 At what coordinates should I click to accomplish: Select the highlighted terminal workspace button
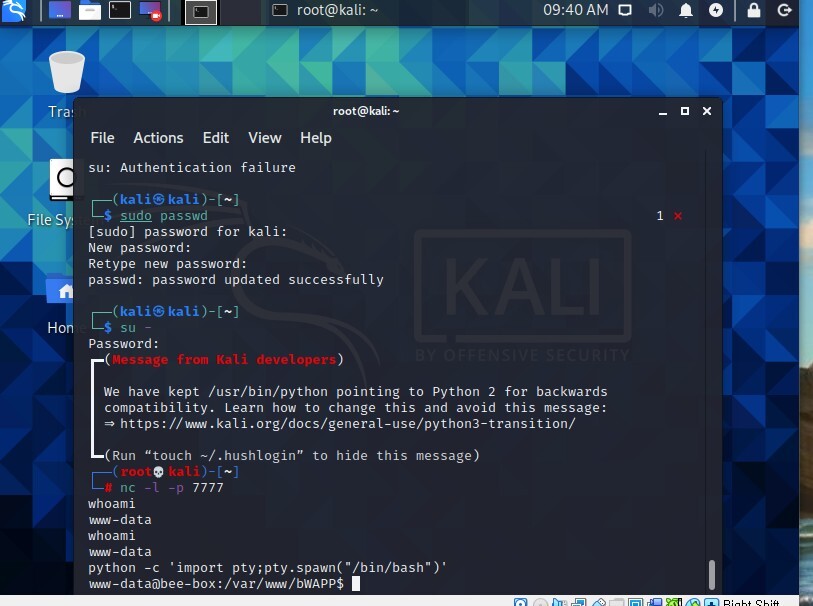click(201, 12)
